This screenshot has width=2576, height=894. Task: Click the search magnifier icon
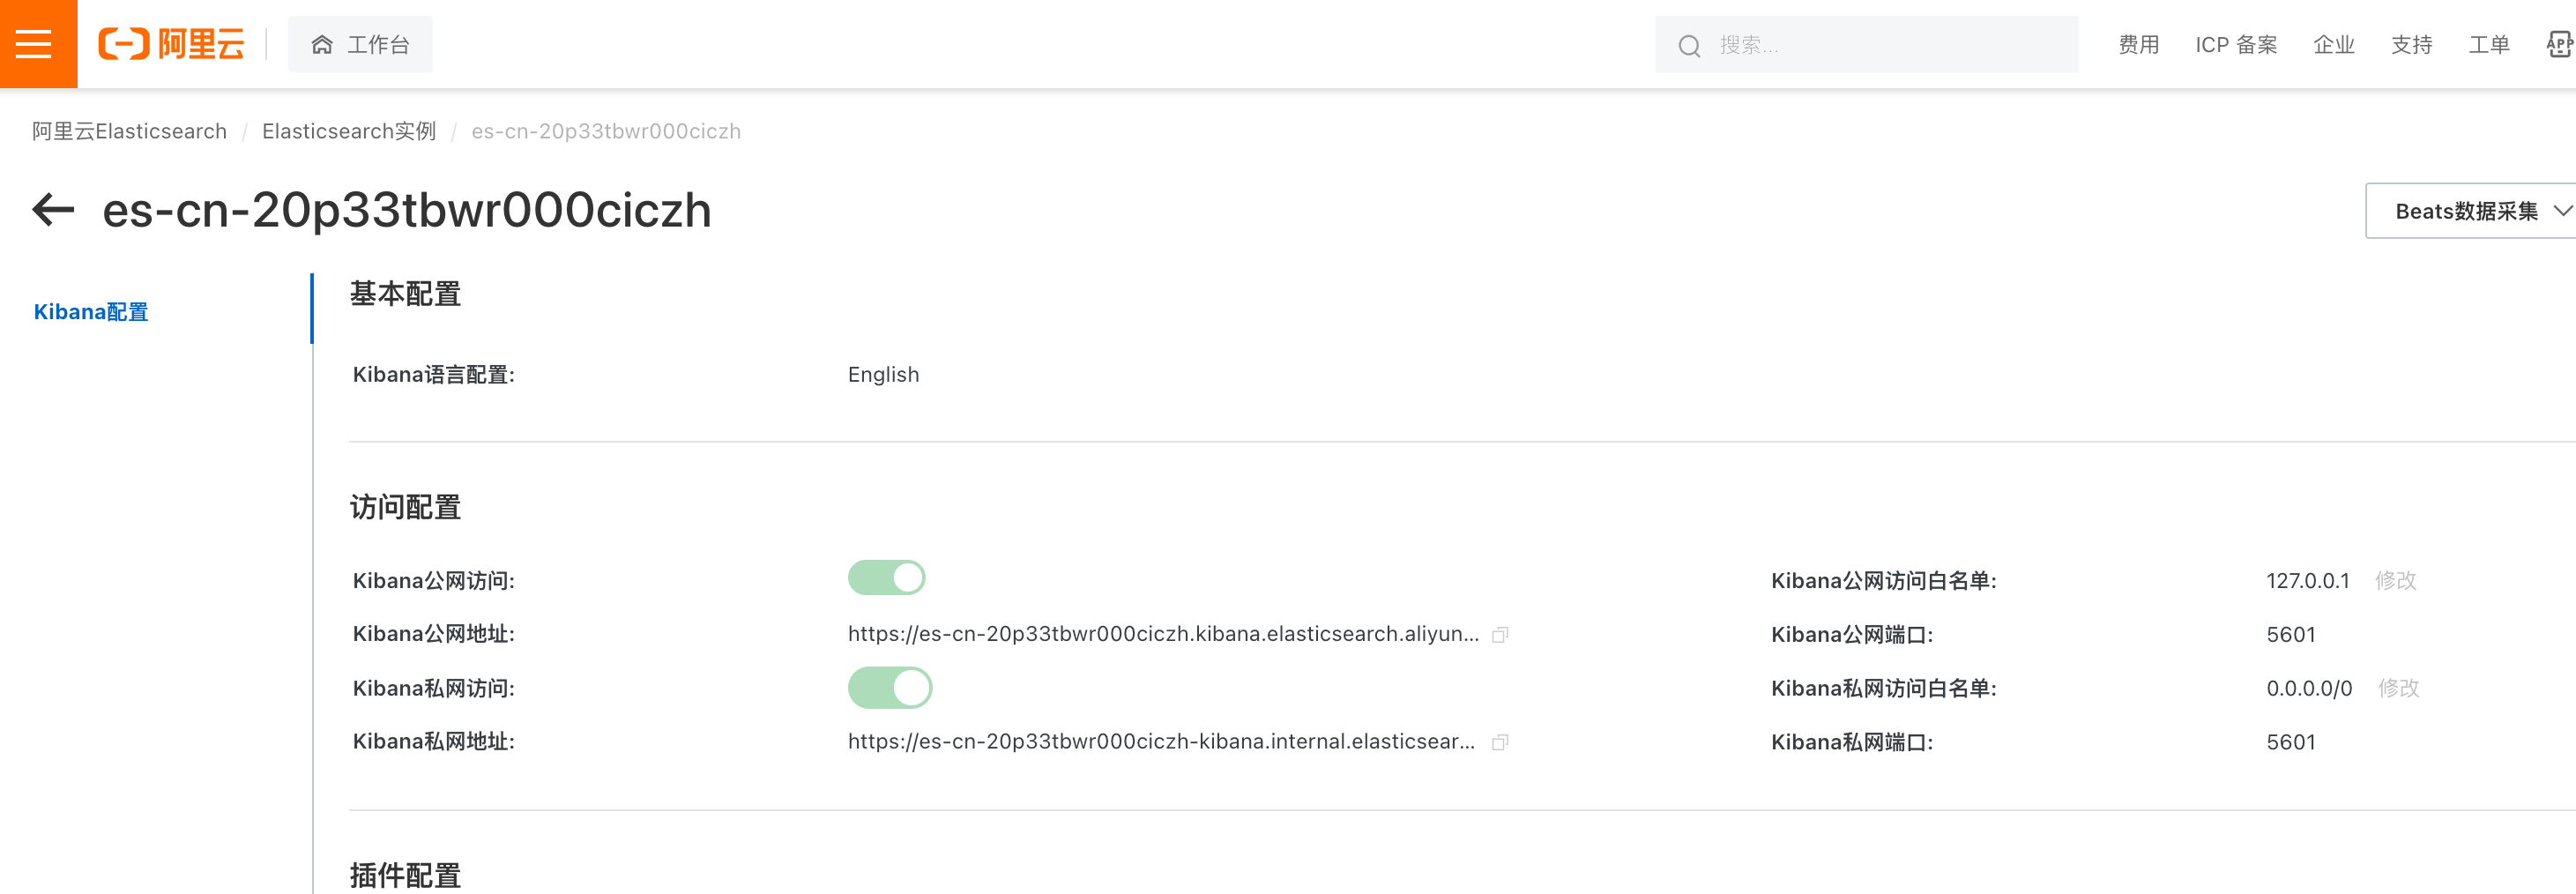[x=1689, y=46]
